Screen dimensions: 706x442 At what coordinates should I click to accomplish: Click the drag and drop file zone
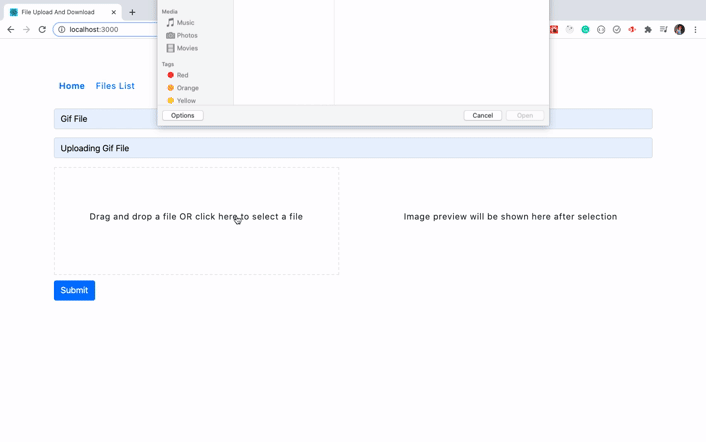pyautogui.click(x=196, y=221)
